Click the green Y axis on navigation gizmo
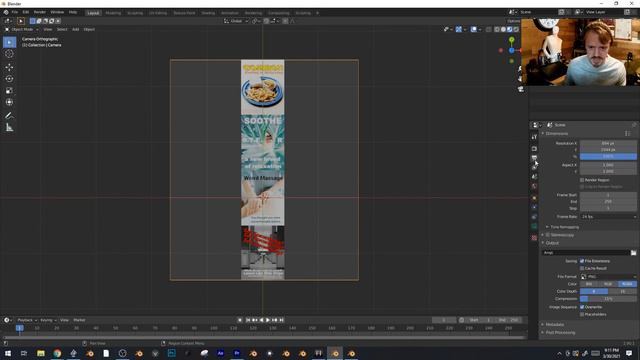Viewport: 640px width, 360px height. [x=511, y=40]
